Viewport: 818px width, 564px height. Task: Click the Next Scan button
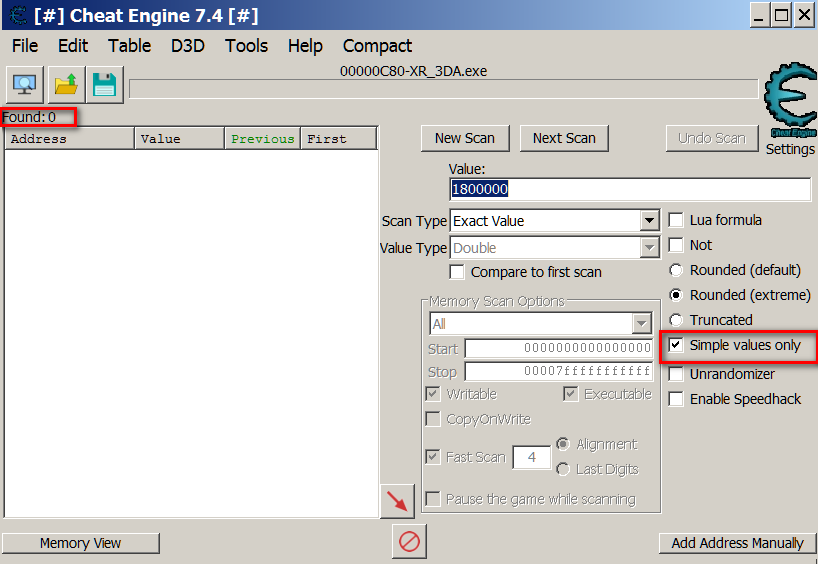(x=564, y=138)
